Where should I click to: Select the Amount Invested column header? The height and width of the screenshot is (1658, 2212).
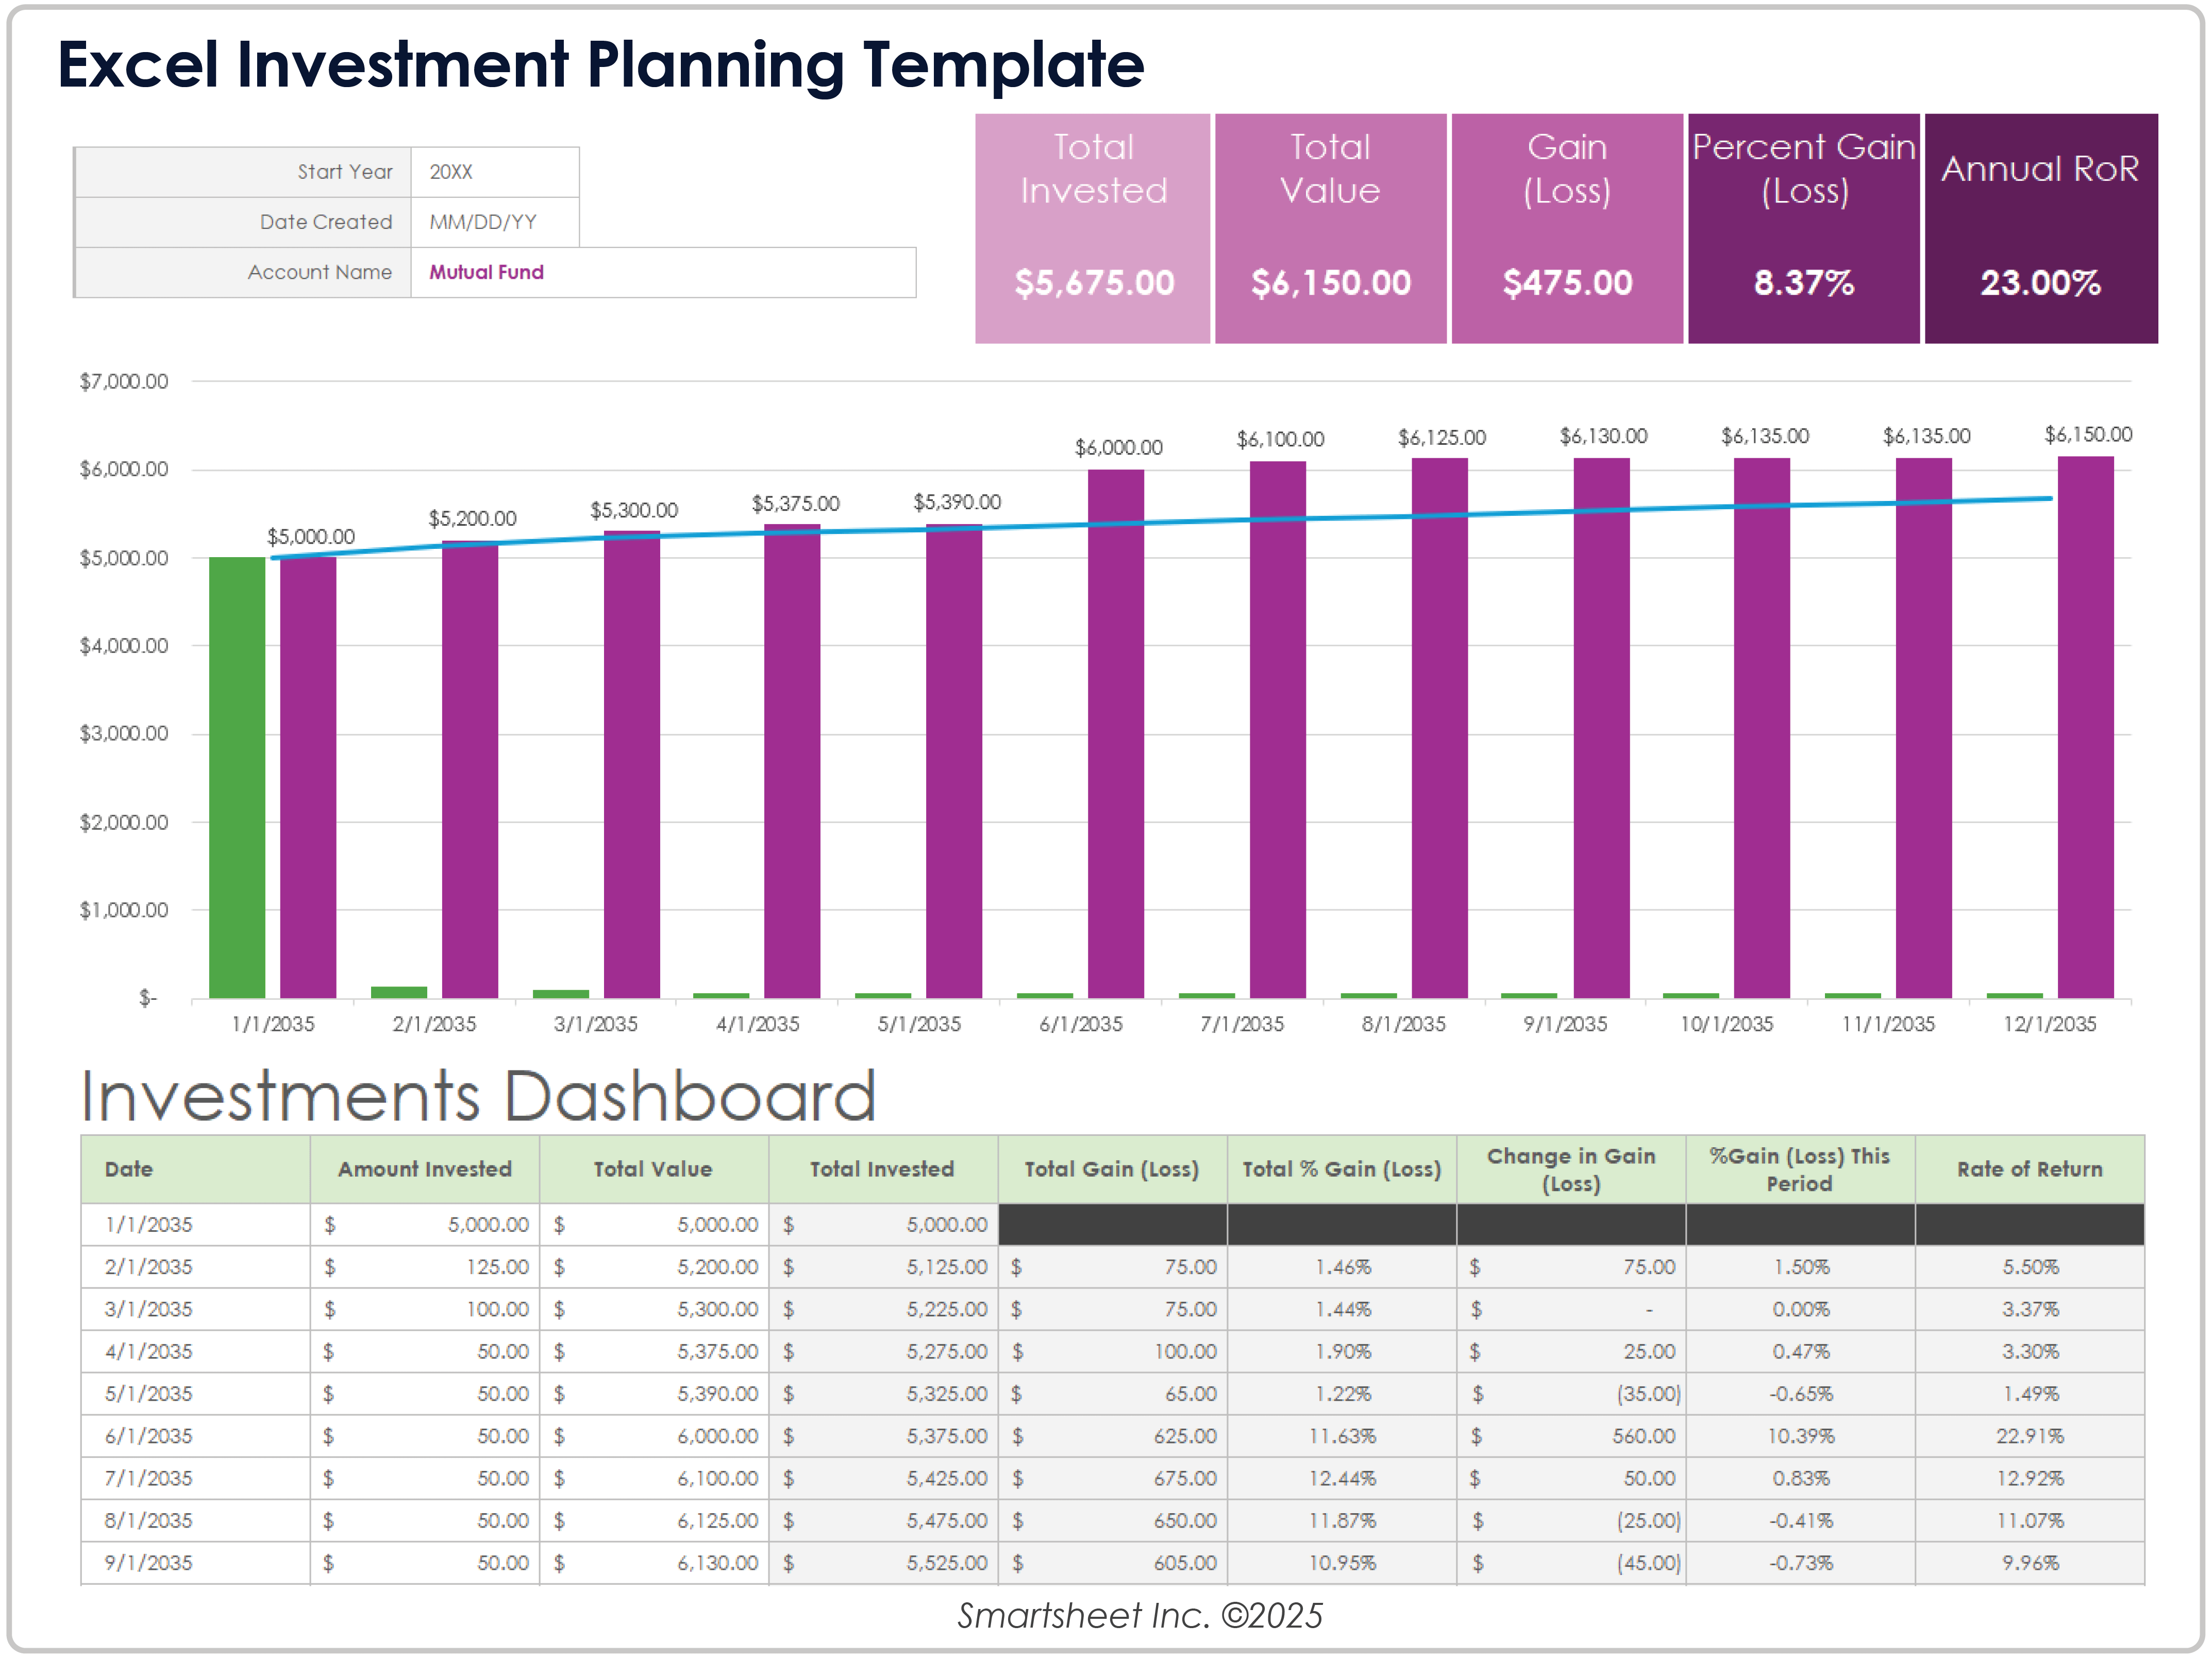pyautogui.click(x=424, y=1169)
